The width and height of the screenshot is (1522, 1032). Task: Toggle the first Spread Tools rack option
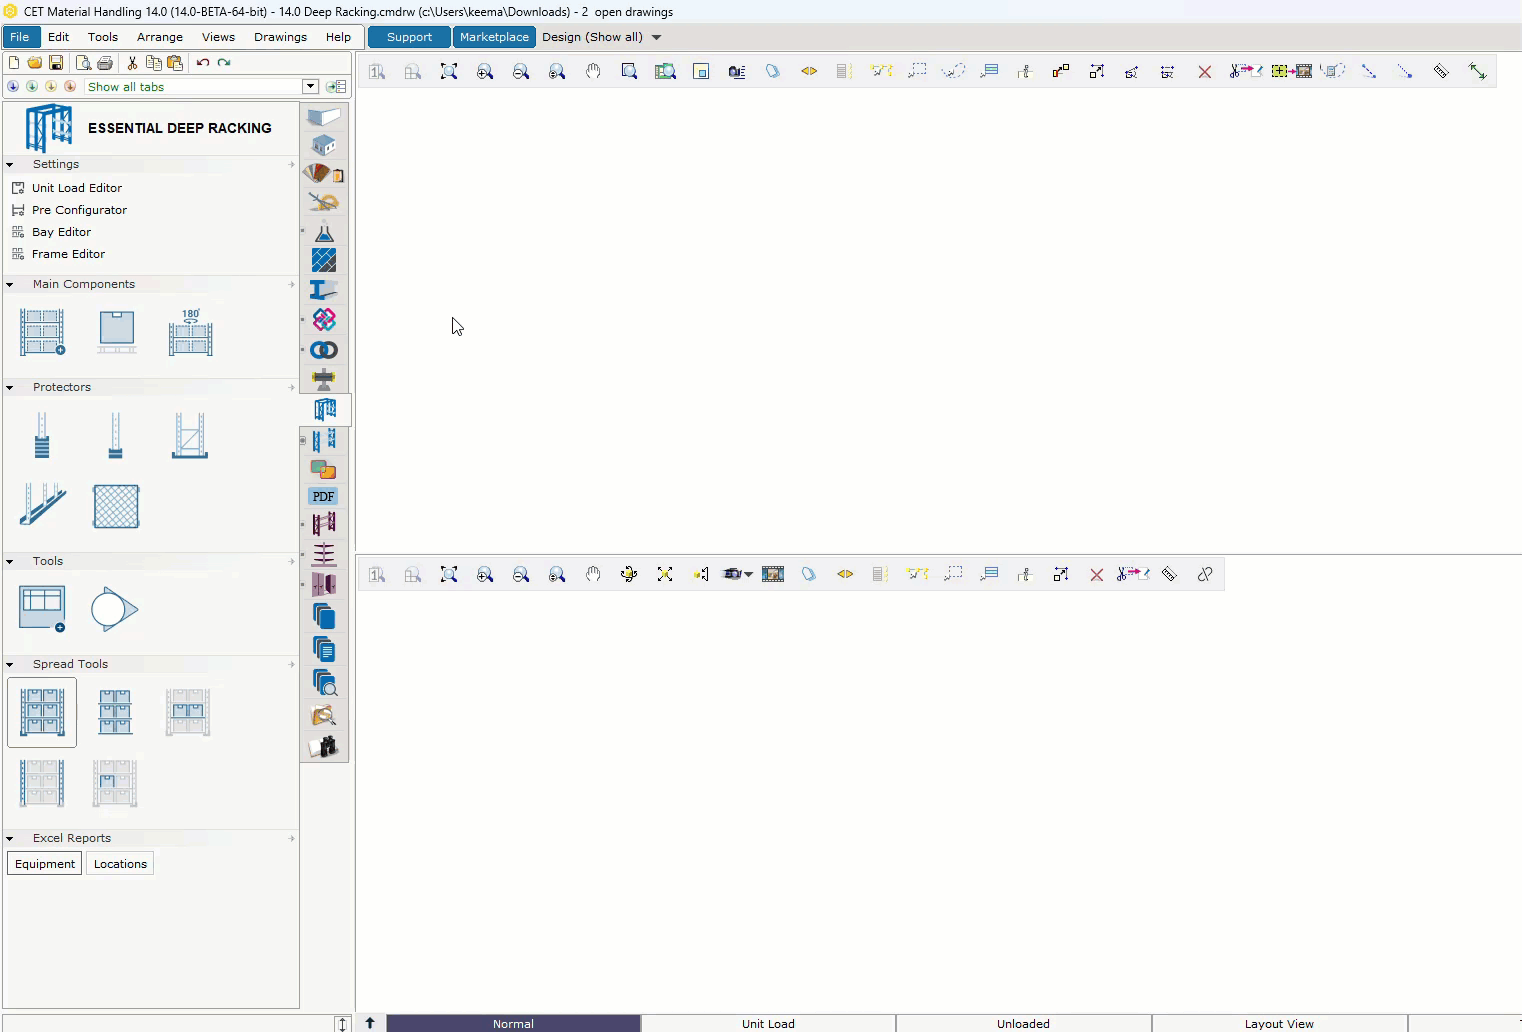tap(42, 712)
